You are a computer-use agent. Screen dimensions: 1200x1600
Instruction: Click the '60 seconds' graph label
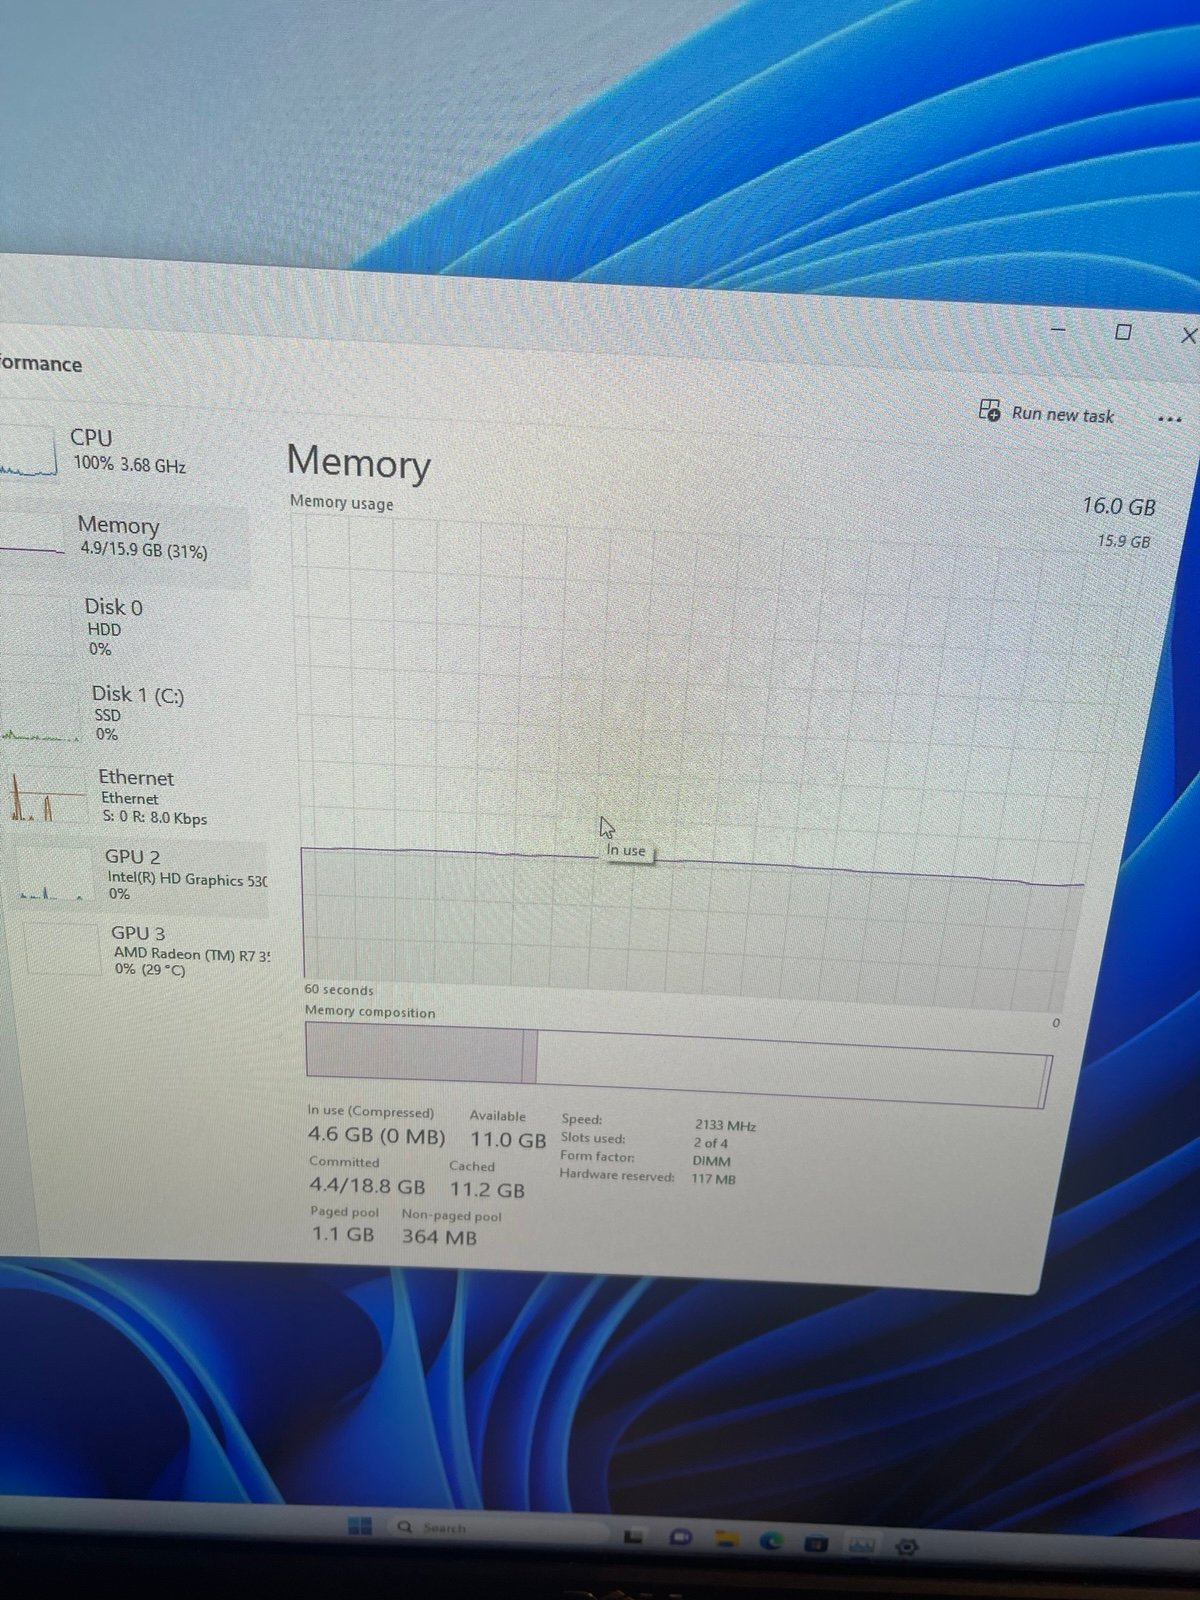[x=339, y=989]
